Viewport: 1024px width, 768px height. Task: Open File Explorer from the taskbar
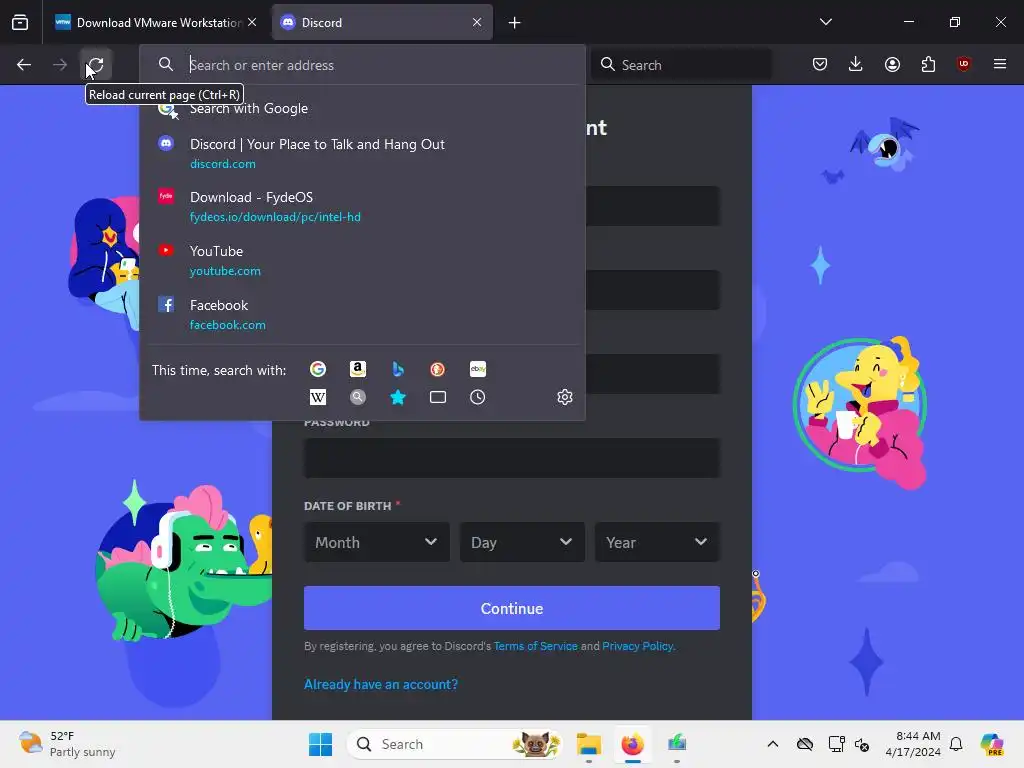point(588,744)
